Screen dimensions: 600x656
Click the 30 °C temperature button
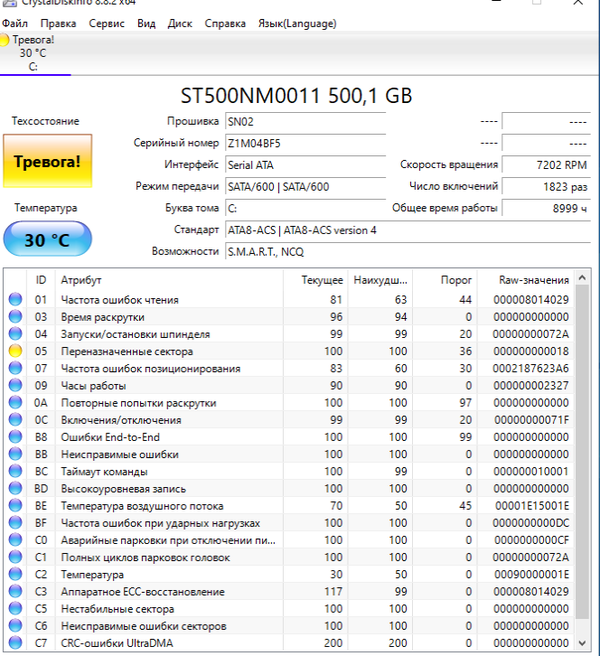46,240
